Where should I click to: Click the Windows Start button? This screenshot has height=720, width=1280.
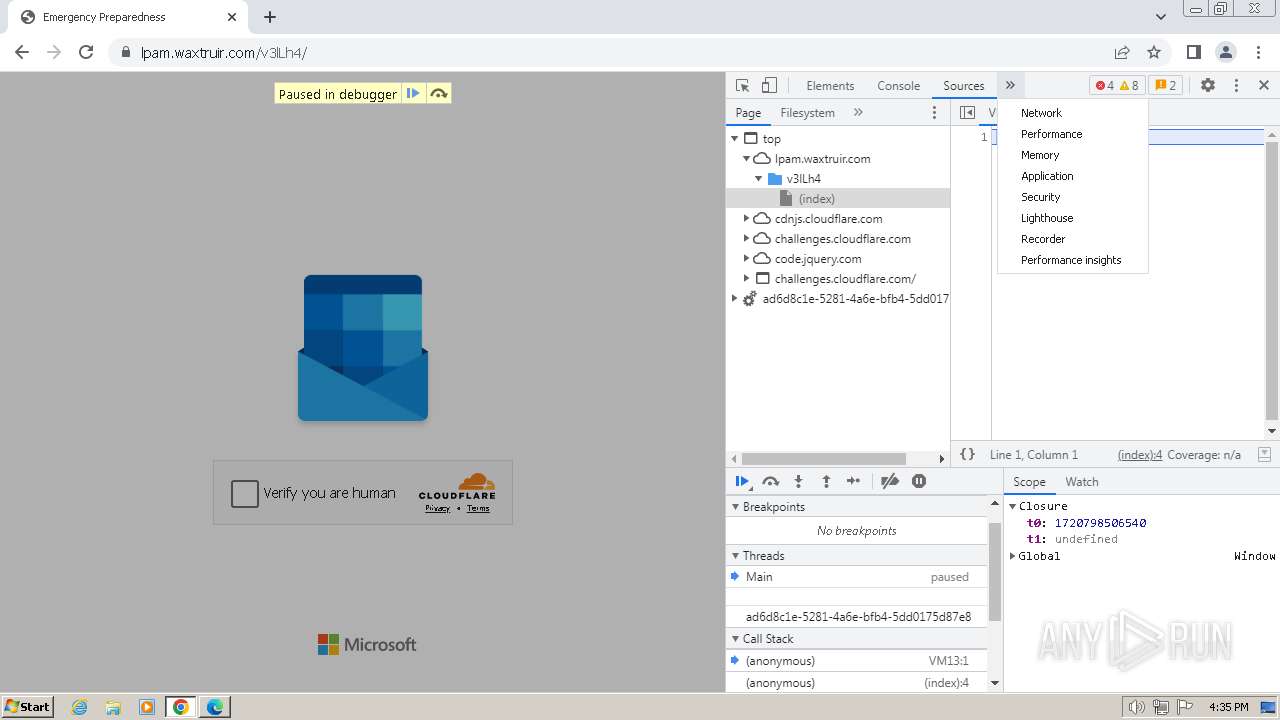[x=28, y=706]
